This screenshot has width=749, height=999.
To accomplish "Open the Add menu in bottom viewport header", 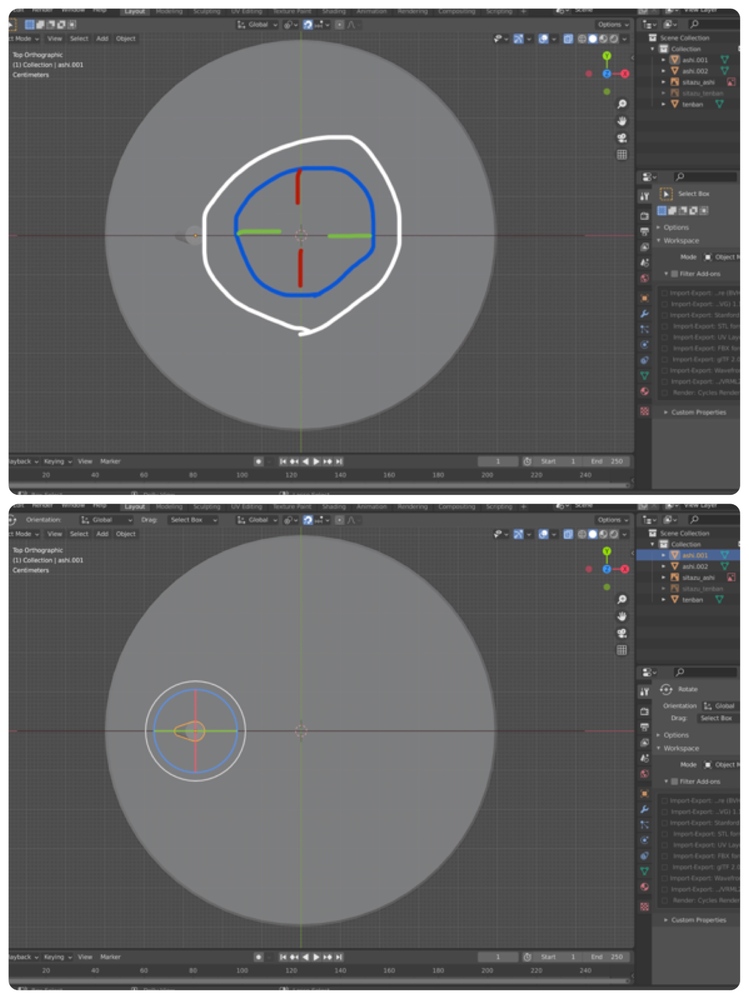I will 102,534.
